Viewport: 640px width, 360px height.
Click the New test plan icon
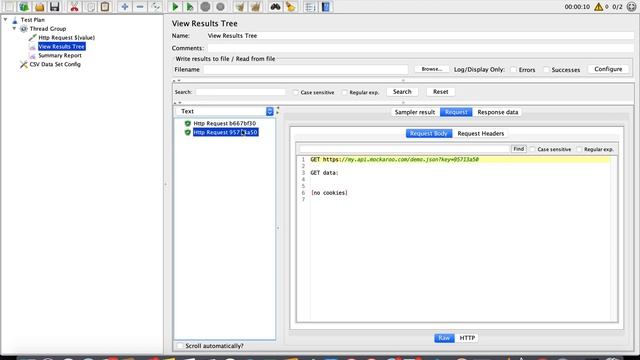(9, 7)
